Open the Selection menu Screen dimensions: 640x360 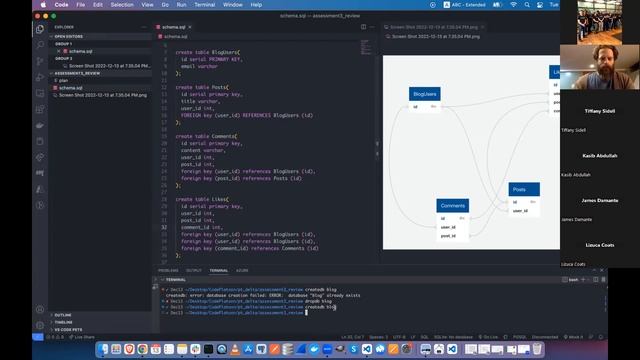click(122, 5)
